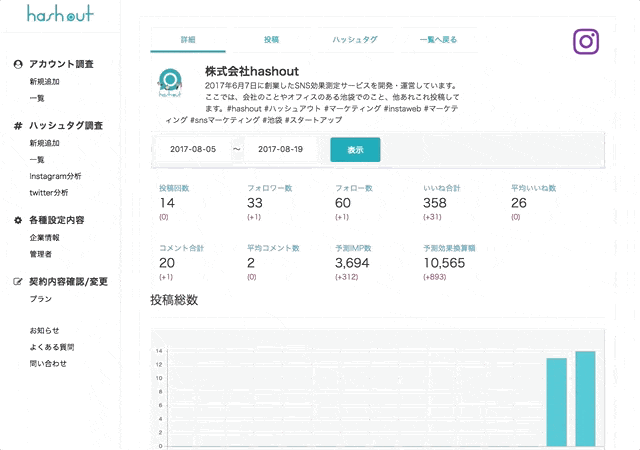Open Instagram分析 in the sidebar

pos(55,176)
